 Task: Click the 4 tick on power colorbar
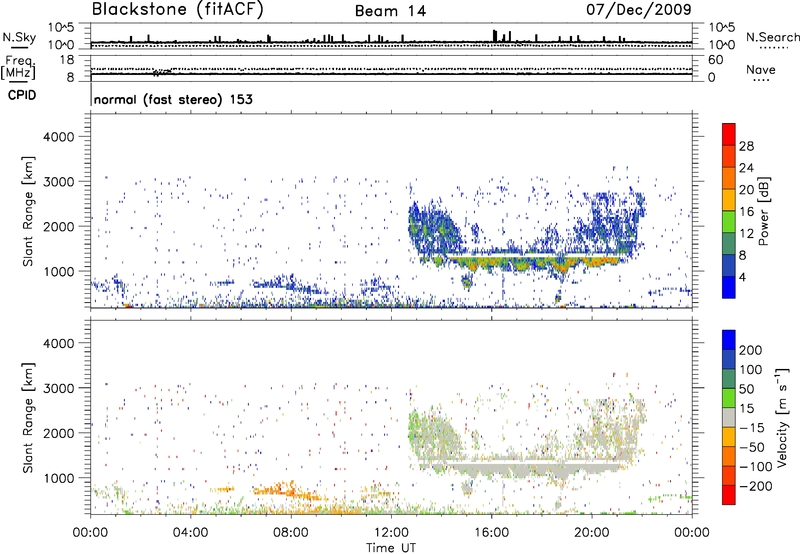pyautogui.click(x=743, y=277)
